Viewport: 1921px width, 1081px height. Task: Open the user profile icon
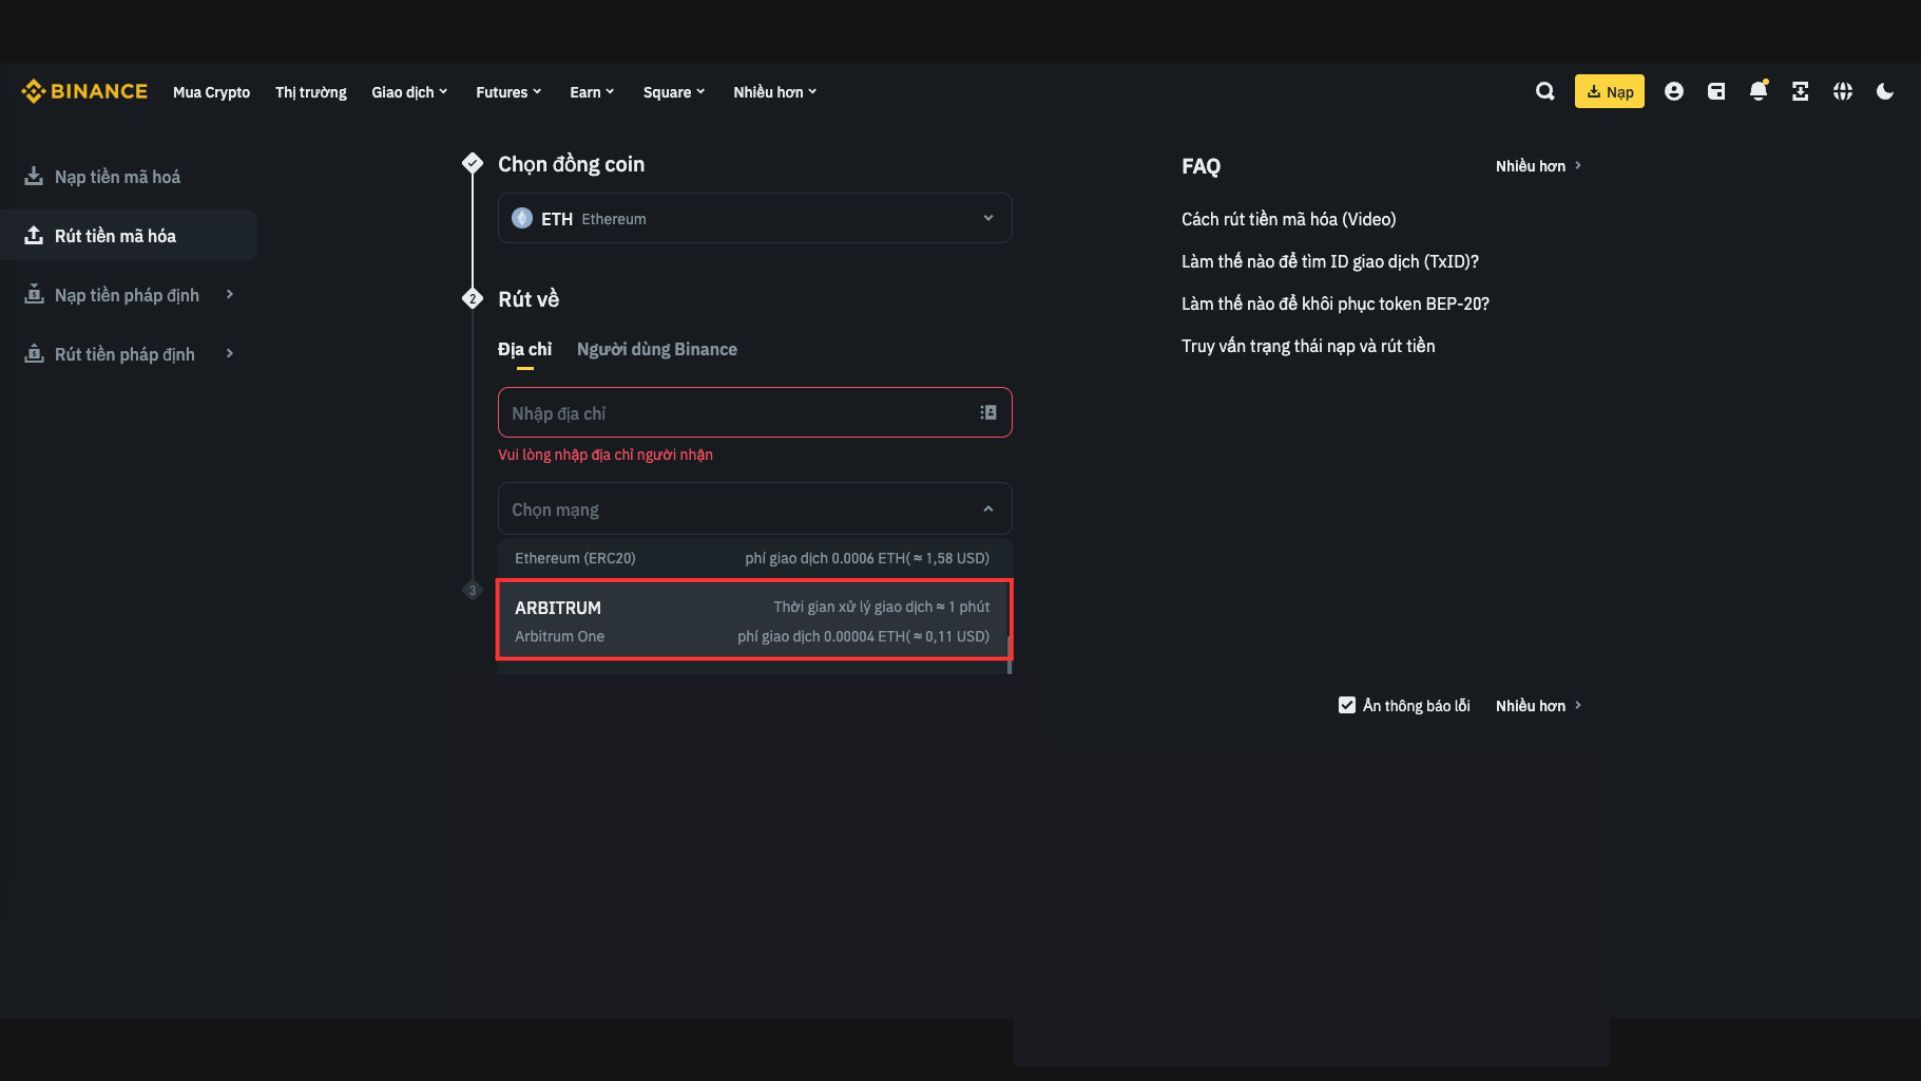click(1674, 91)
